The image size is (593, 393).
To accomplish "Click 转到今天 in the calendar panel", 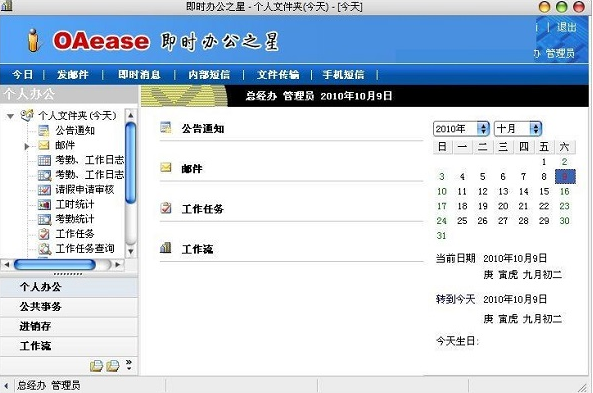I will 455,299.
